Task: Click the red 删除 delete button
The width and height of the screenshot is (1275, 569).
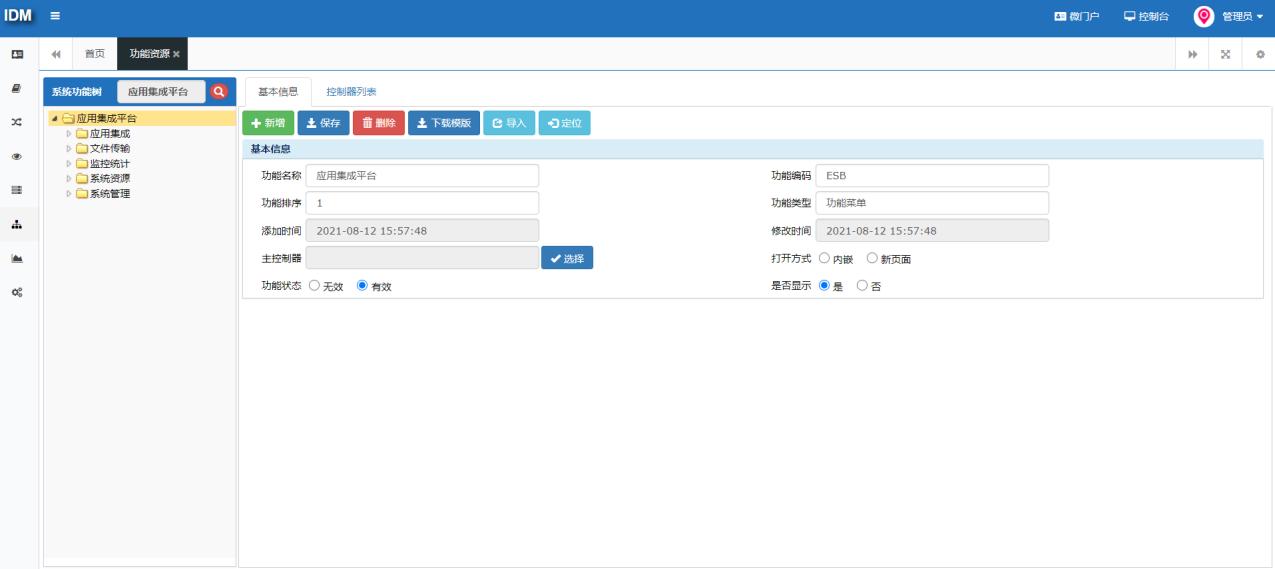Action: (x=379, y=123)
